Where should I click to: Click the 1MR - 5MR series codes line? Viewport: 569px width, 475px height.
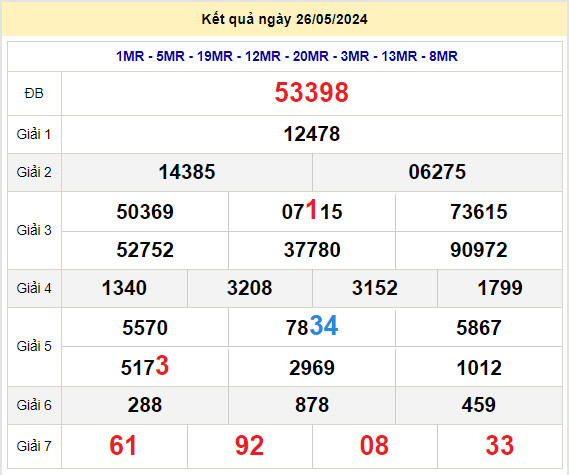tap(287, 56)
